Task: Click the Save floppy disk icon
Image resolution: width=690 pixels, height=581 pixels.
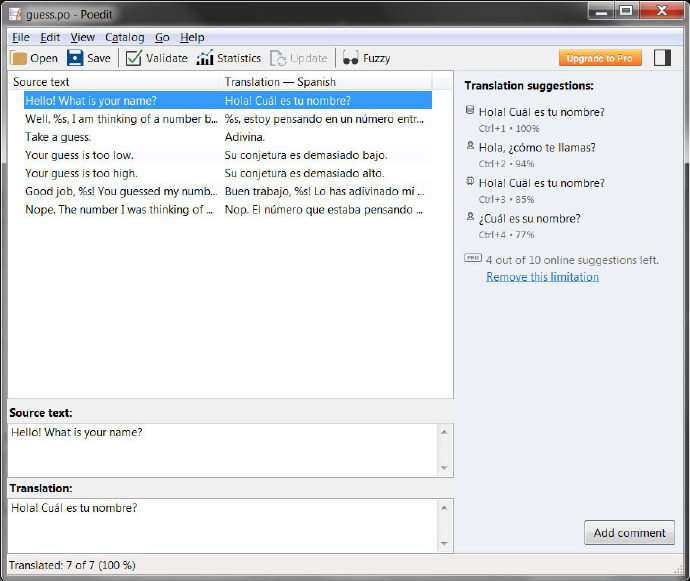Action: [75, 58]
